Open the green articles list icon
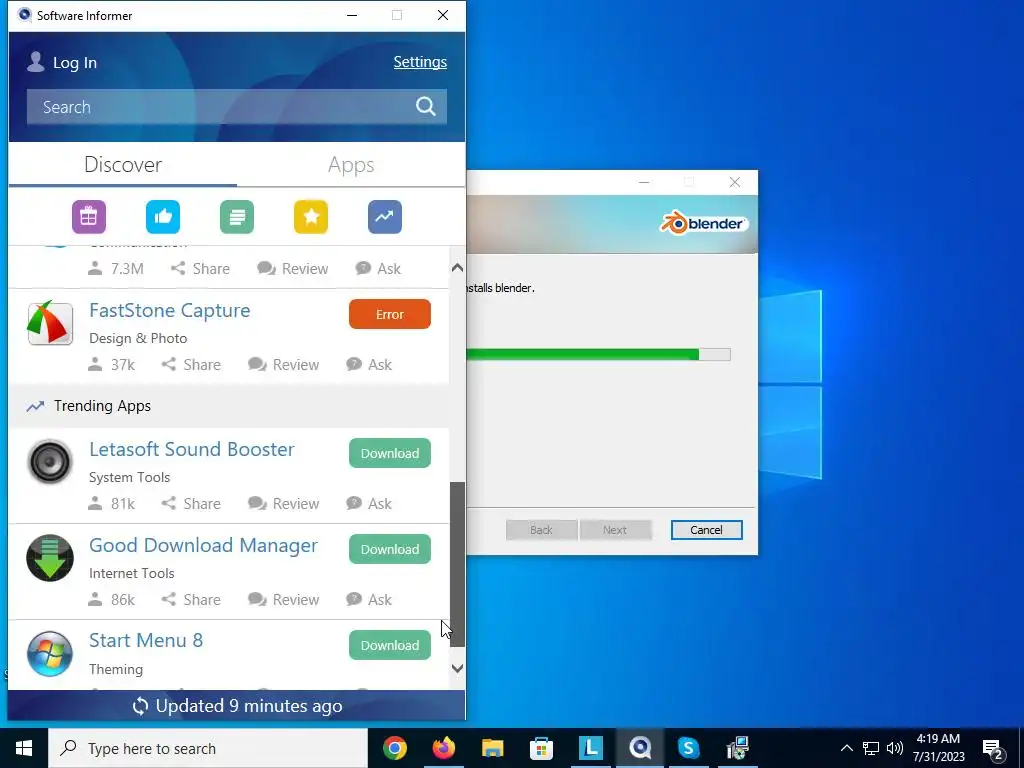This screenshot has width=1024, height=768. pyautogui.click(x=237, y=217)
